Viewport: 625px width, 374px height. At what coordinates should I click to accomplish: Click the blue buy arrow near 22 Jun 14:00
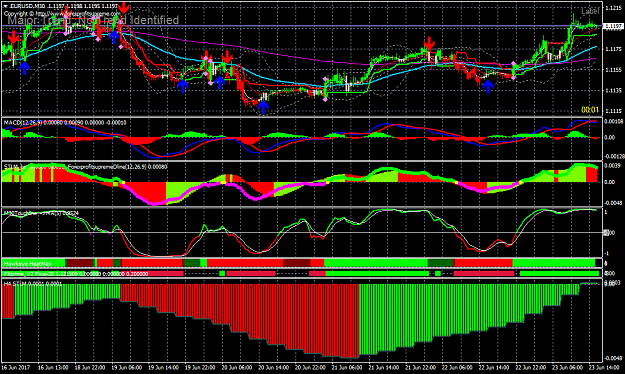(x=488, y=86)
